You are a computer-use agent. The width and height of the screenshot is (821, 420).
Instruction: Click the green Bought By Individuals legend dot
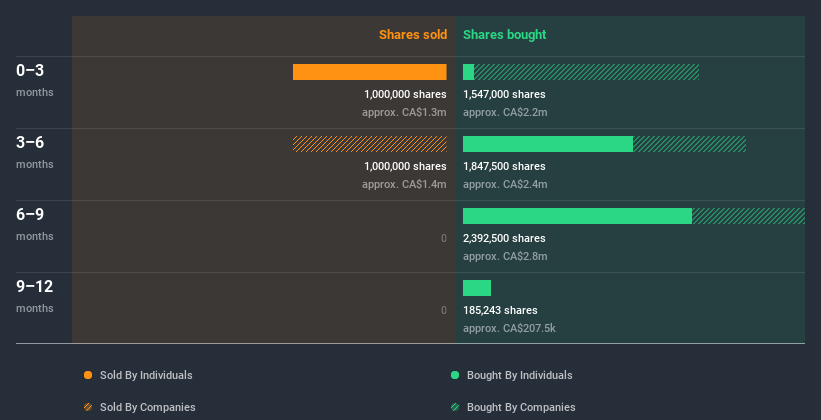tap(455, 375)
